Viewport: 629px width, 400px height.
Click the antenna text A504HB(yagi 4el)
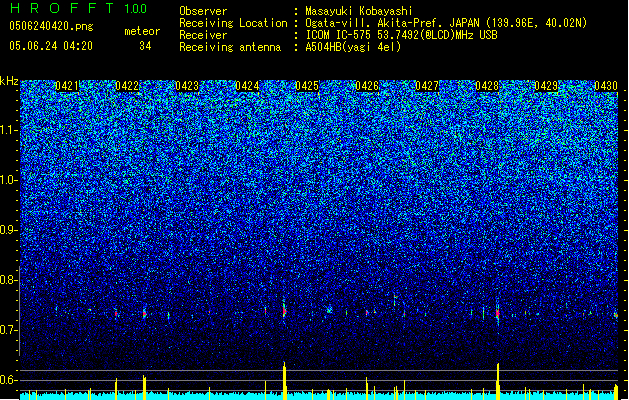[x=353, y=47]
